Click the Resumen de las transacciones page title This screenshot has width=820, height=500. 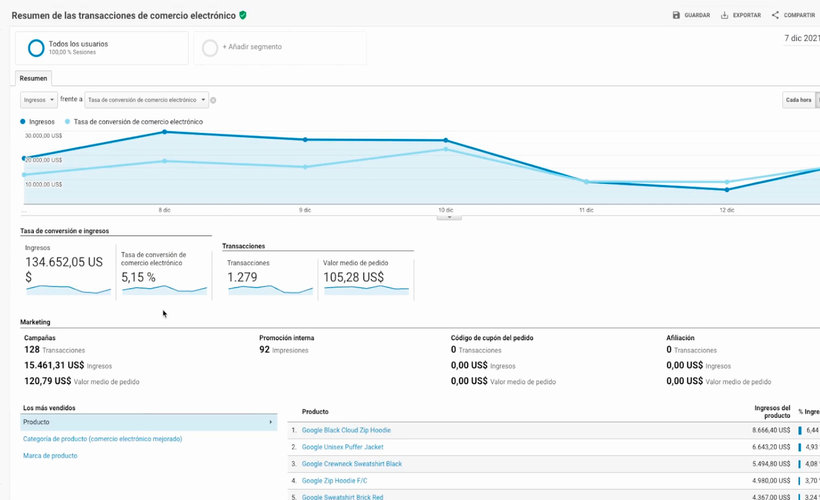pos(123,16)
